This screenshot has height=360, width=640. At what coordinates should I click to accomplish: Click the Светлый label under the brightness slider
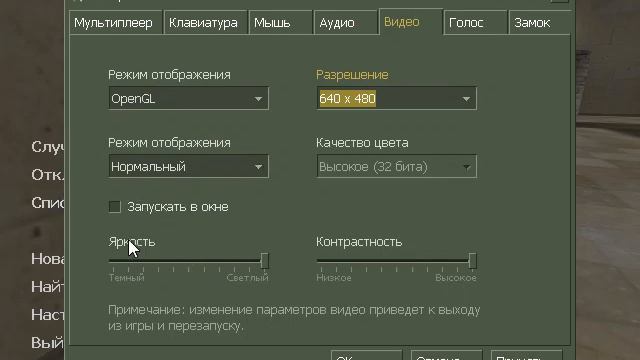(247, 278)
